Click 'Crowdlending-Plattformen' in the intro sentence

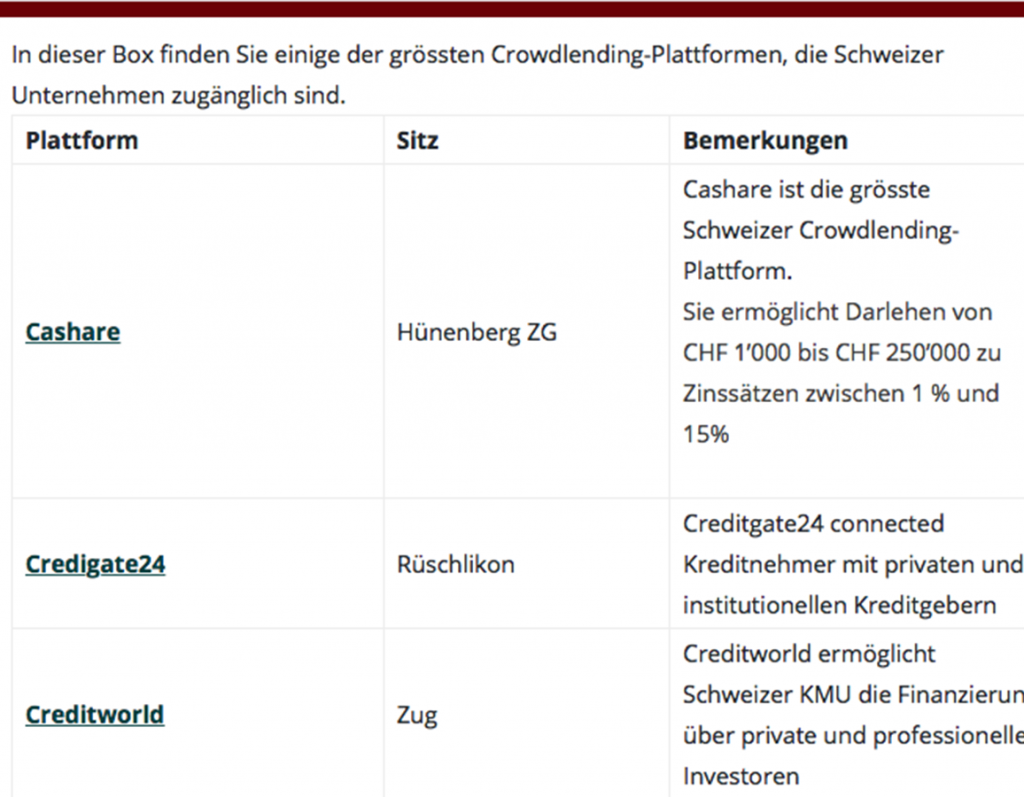(634, 54)
